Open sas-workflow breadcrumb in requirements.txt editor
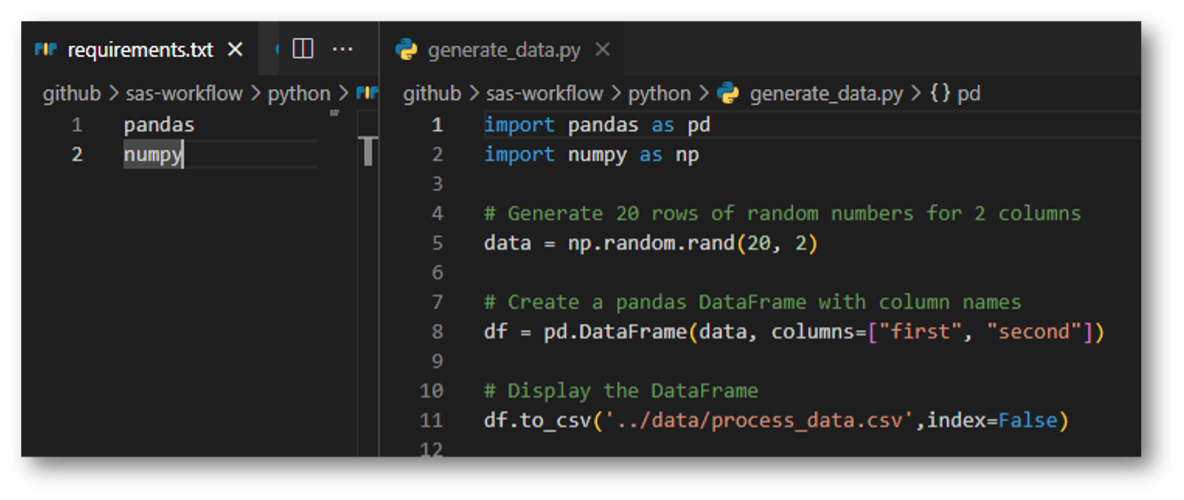The image size is (1184, 500). coord(184,94)
